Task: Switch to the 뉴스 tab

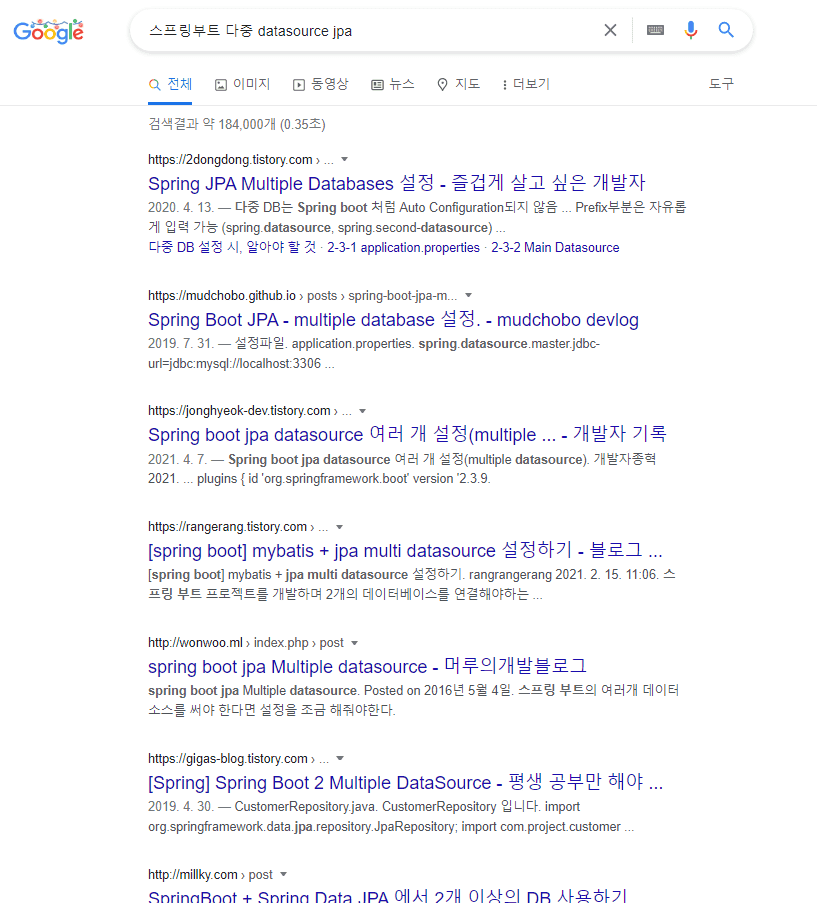Action: (x=393, y=85)
